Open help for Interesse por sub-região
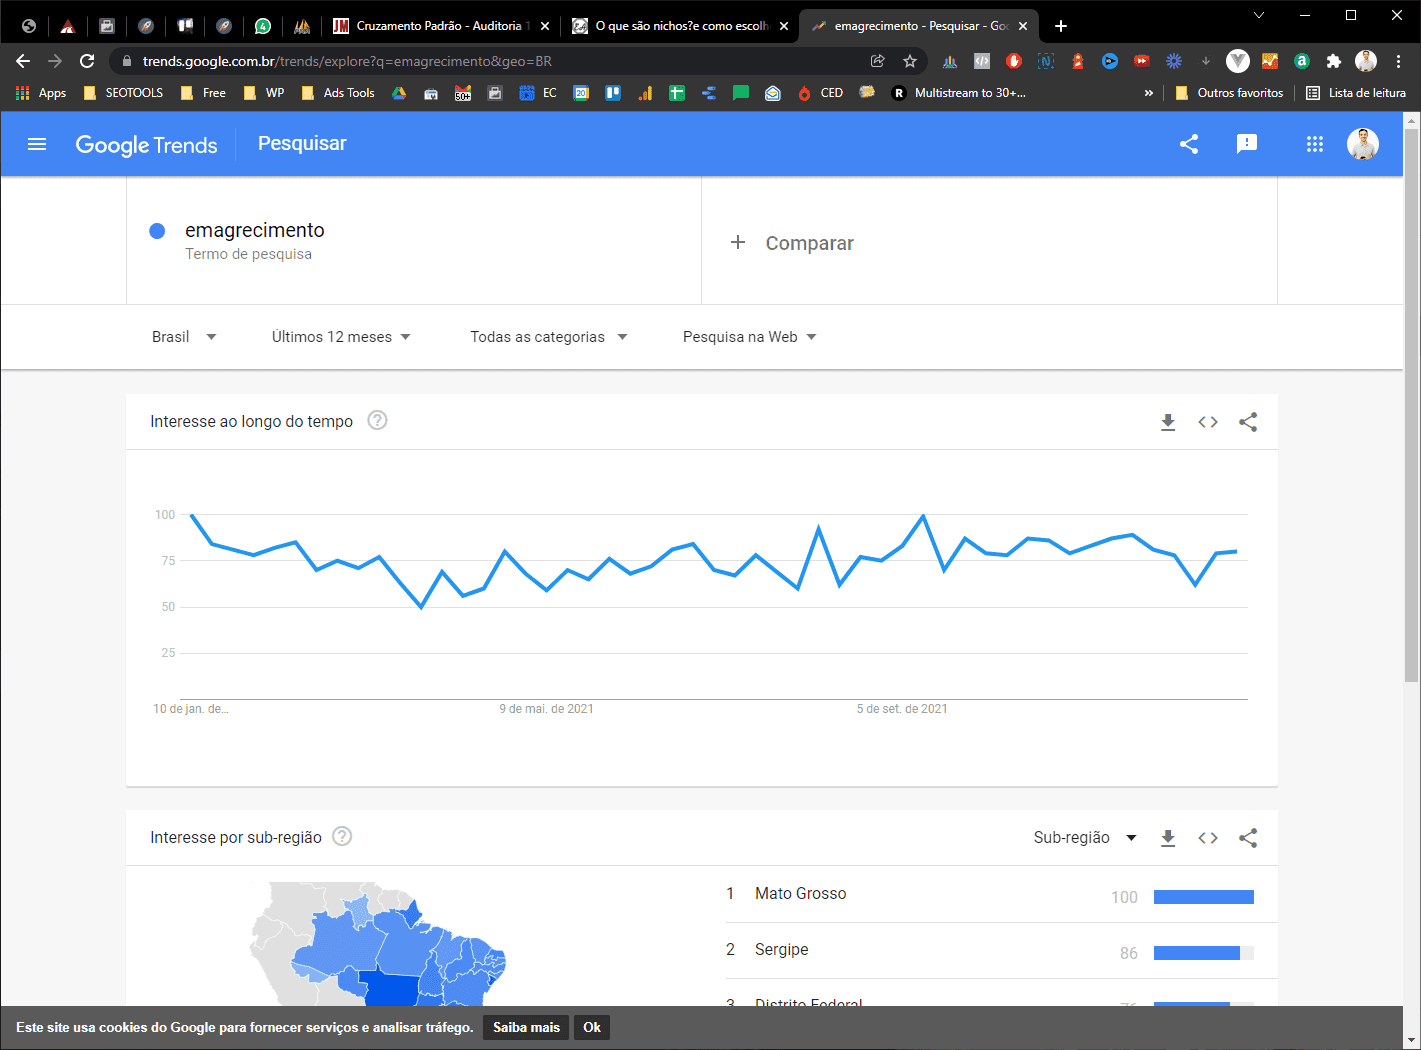 click(342, 836)
